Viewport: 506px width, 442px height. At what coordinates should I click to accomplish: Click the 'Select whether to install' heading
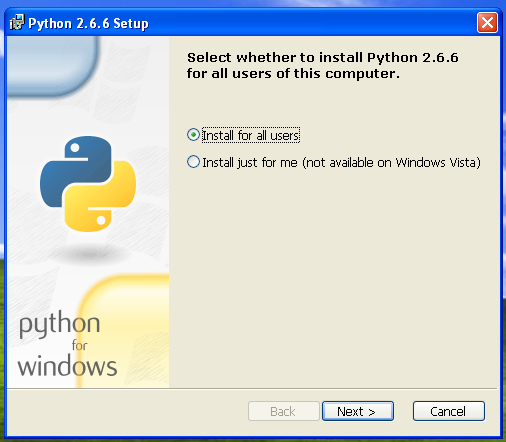coord(322,66)
